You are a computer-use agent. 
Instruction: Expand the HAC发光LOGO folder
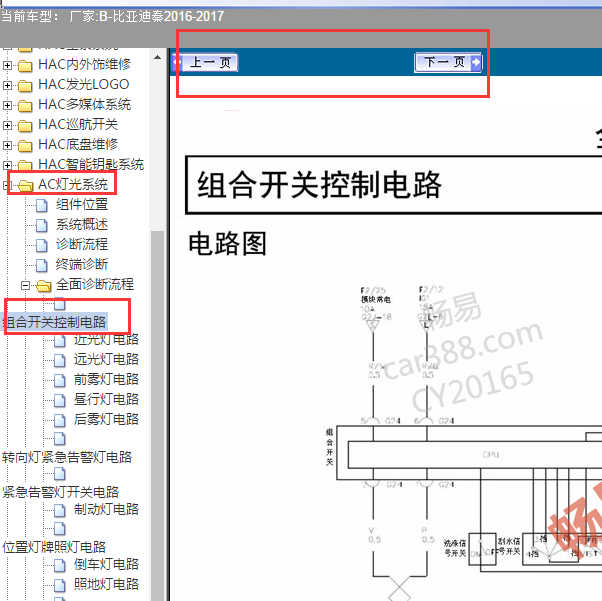7,85
